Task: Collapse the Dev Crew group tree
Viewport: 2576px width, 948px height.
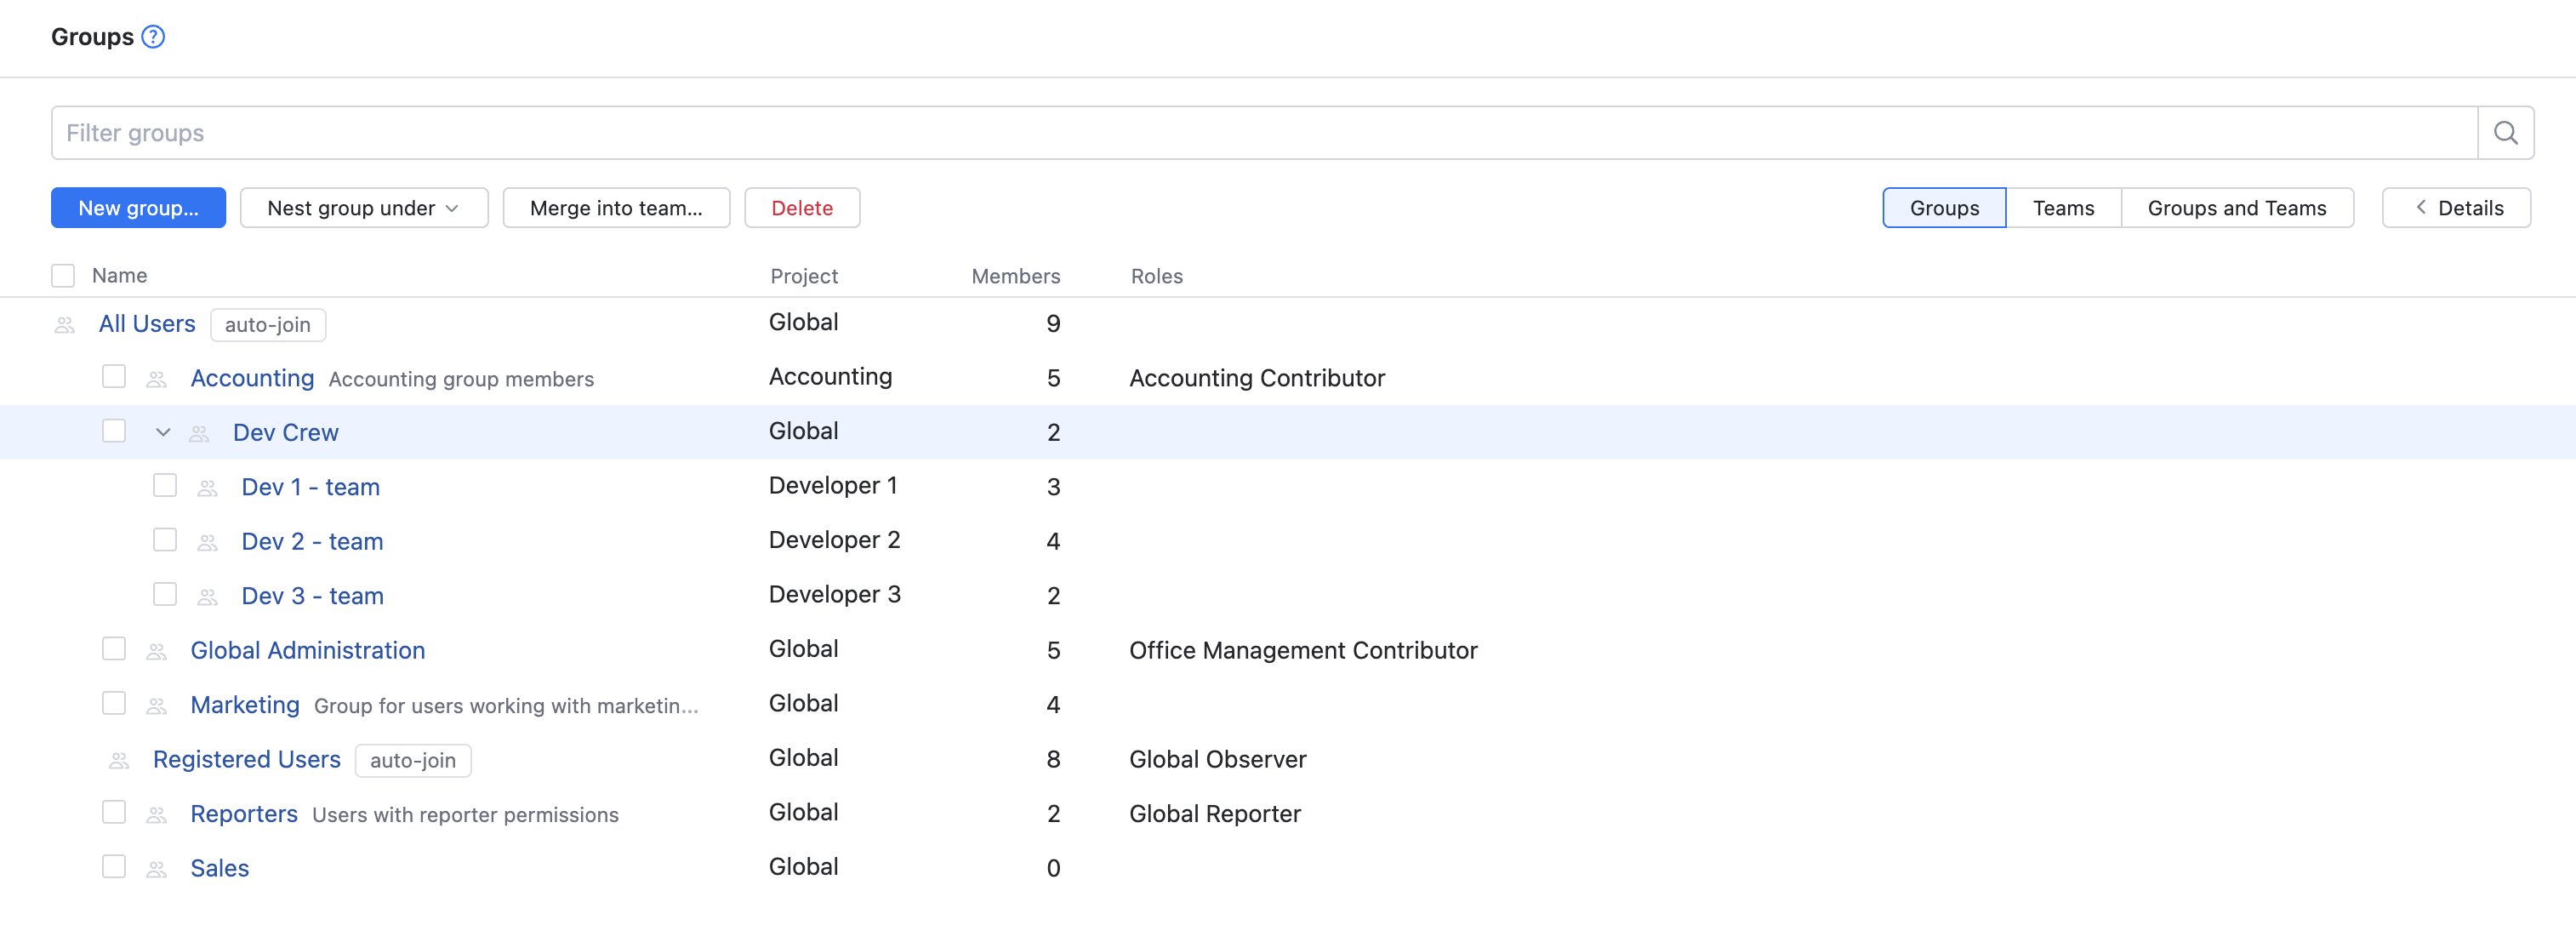Action: click(163, 432)
